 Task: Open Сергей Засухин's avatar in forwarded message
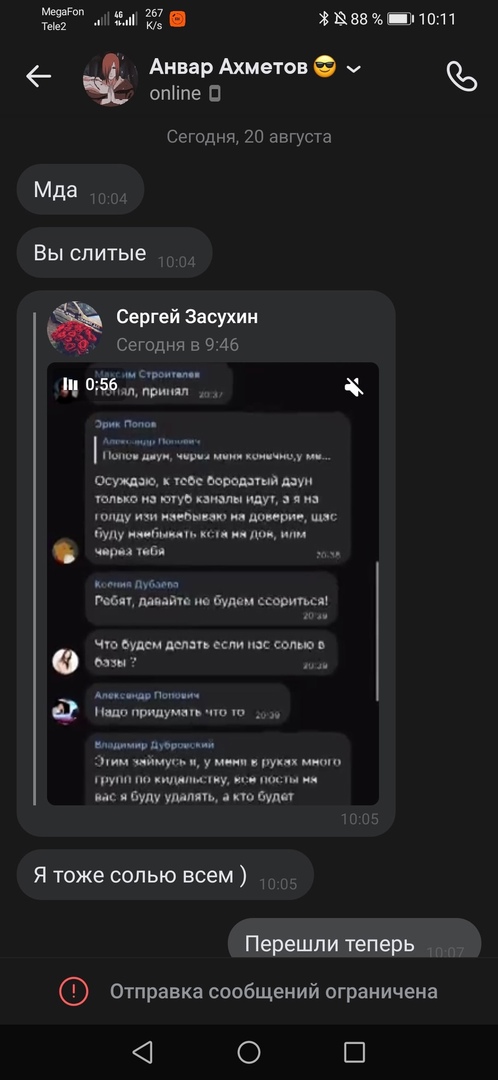point(74,329)
